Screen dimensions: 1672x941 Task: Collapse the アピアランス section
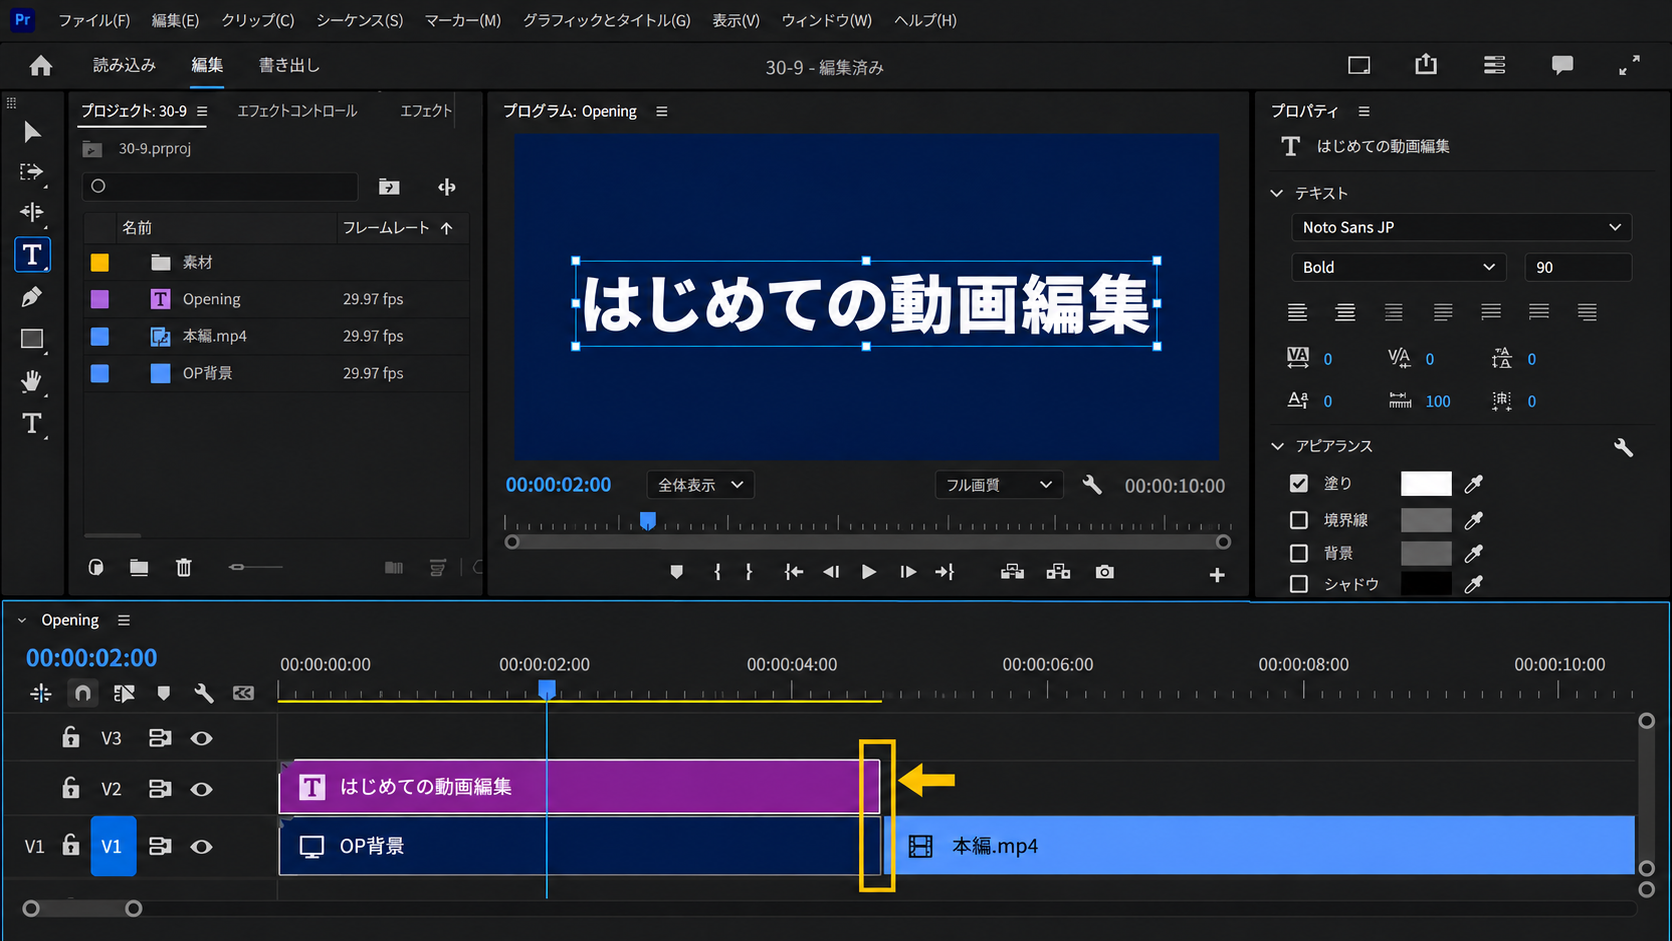(1277, 446)
